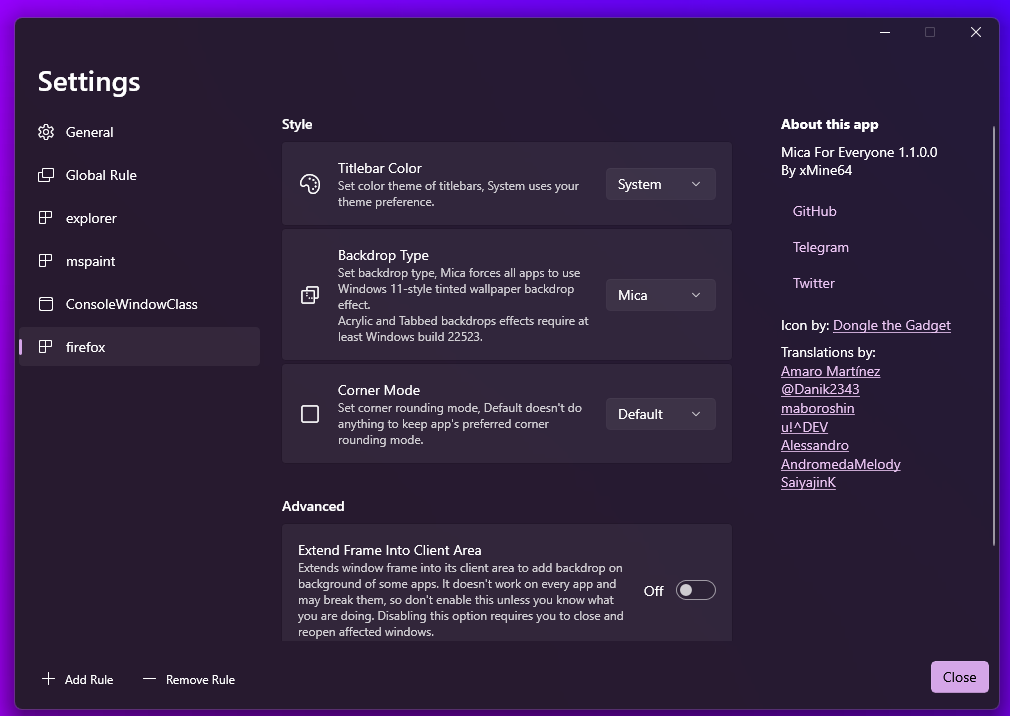Open the Backdrop Type dropdown showing Mica
Screen dimensions: 1010x716
click(x=660, y=295)
